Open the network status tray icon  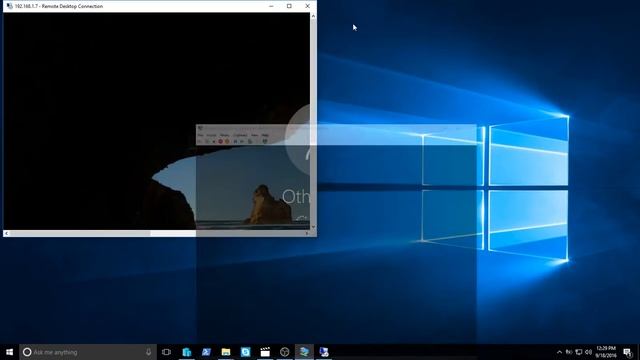[x=579, y=352]
